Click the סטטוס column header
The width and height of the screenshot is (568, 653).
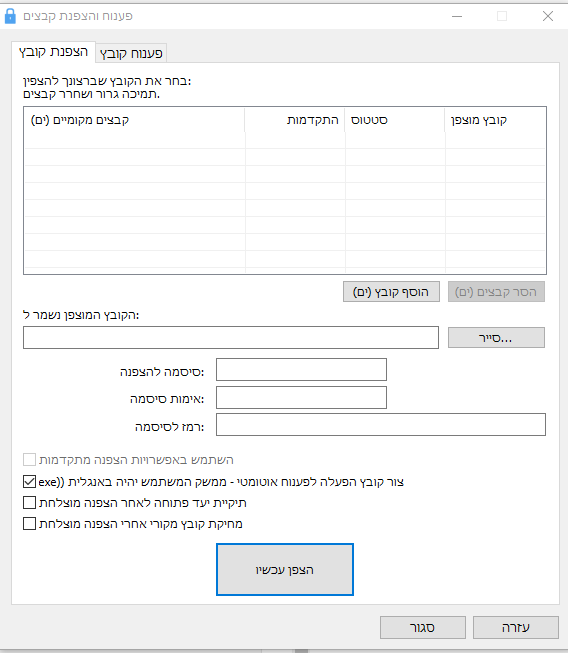coord(395,120)
